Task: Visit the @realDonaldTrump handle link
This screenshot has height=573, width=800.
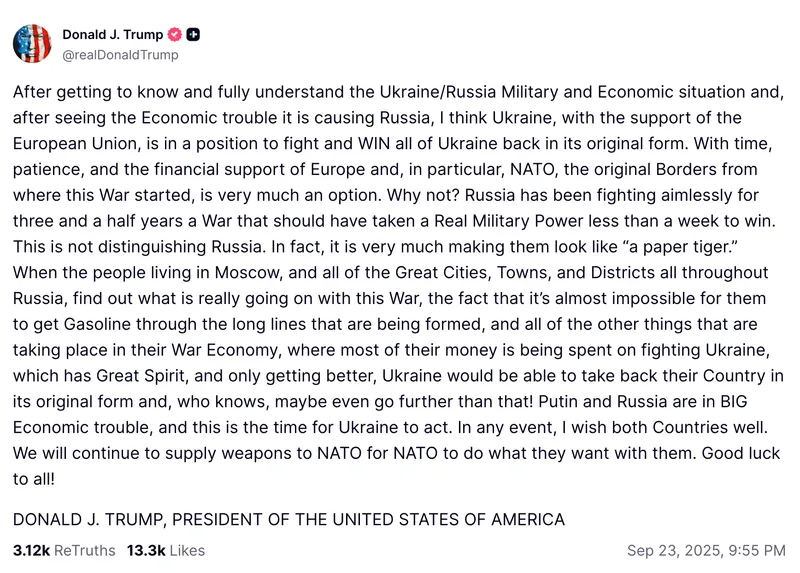Action: (x=120, y=55)
